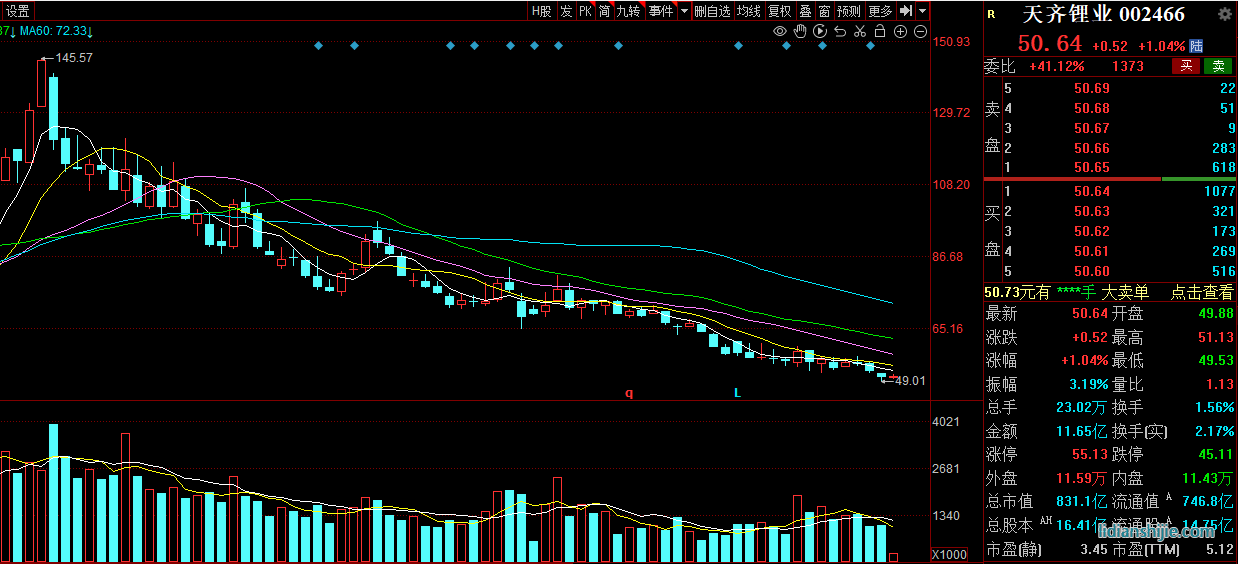The image size is (1238, 564).
Task: Select the scissors cut tool
Action: [859, 32]
